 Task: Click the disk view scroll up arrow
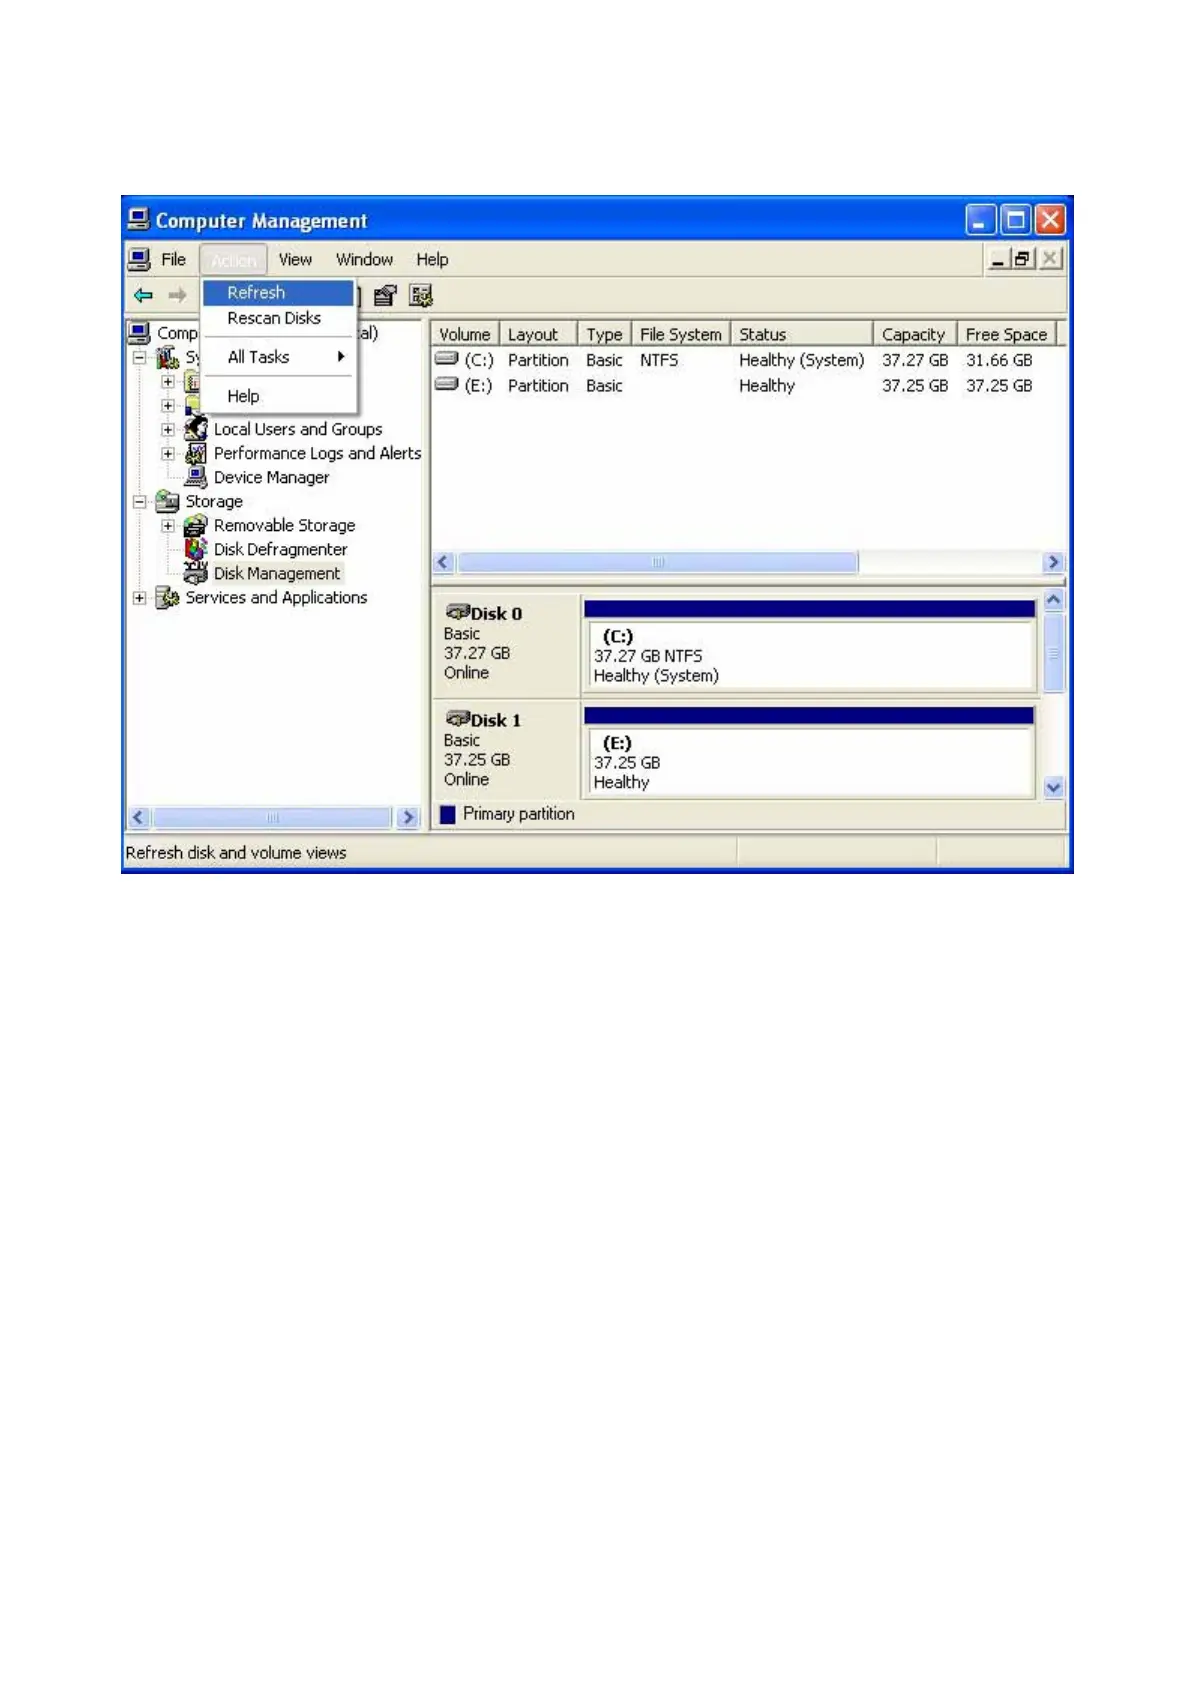click(x=1053, y=600)
